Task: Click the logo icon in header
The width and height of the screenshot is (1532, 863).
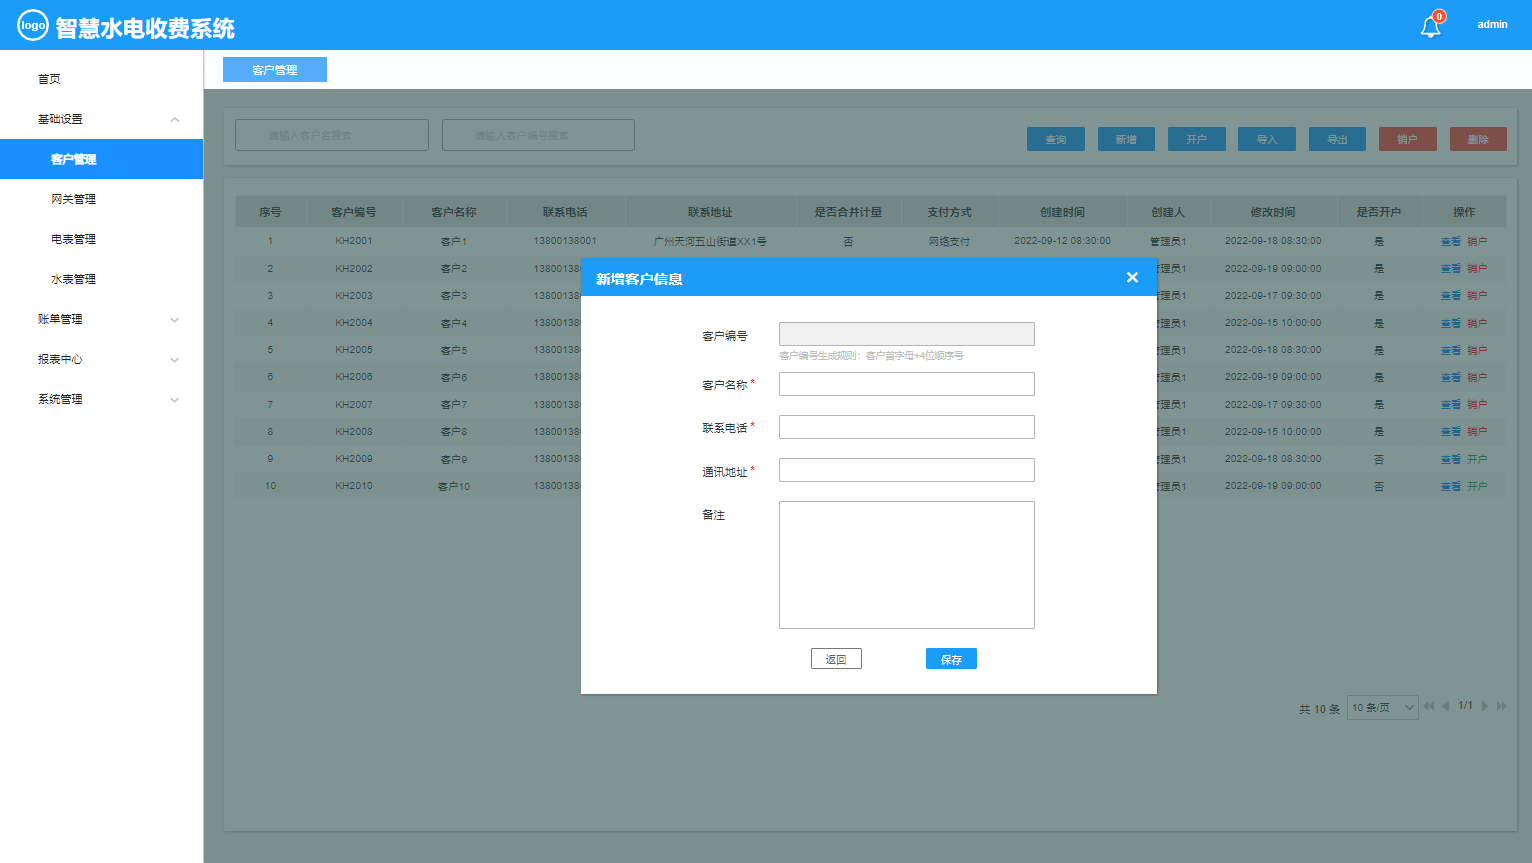Action: pos(33,25)
